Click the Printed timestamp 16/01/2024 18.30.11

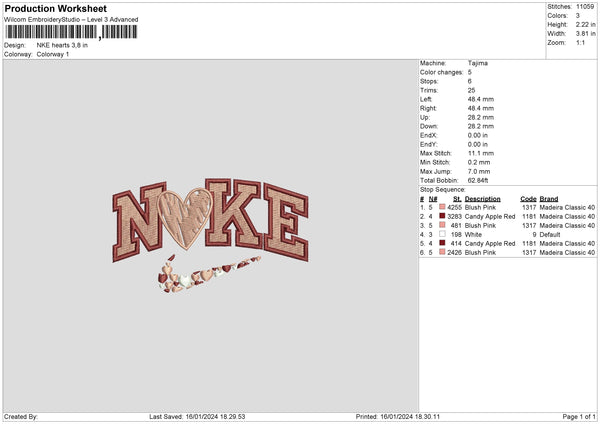pos(410,417)
